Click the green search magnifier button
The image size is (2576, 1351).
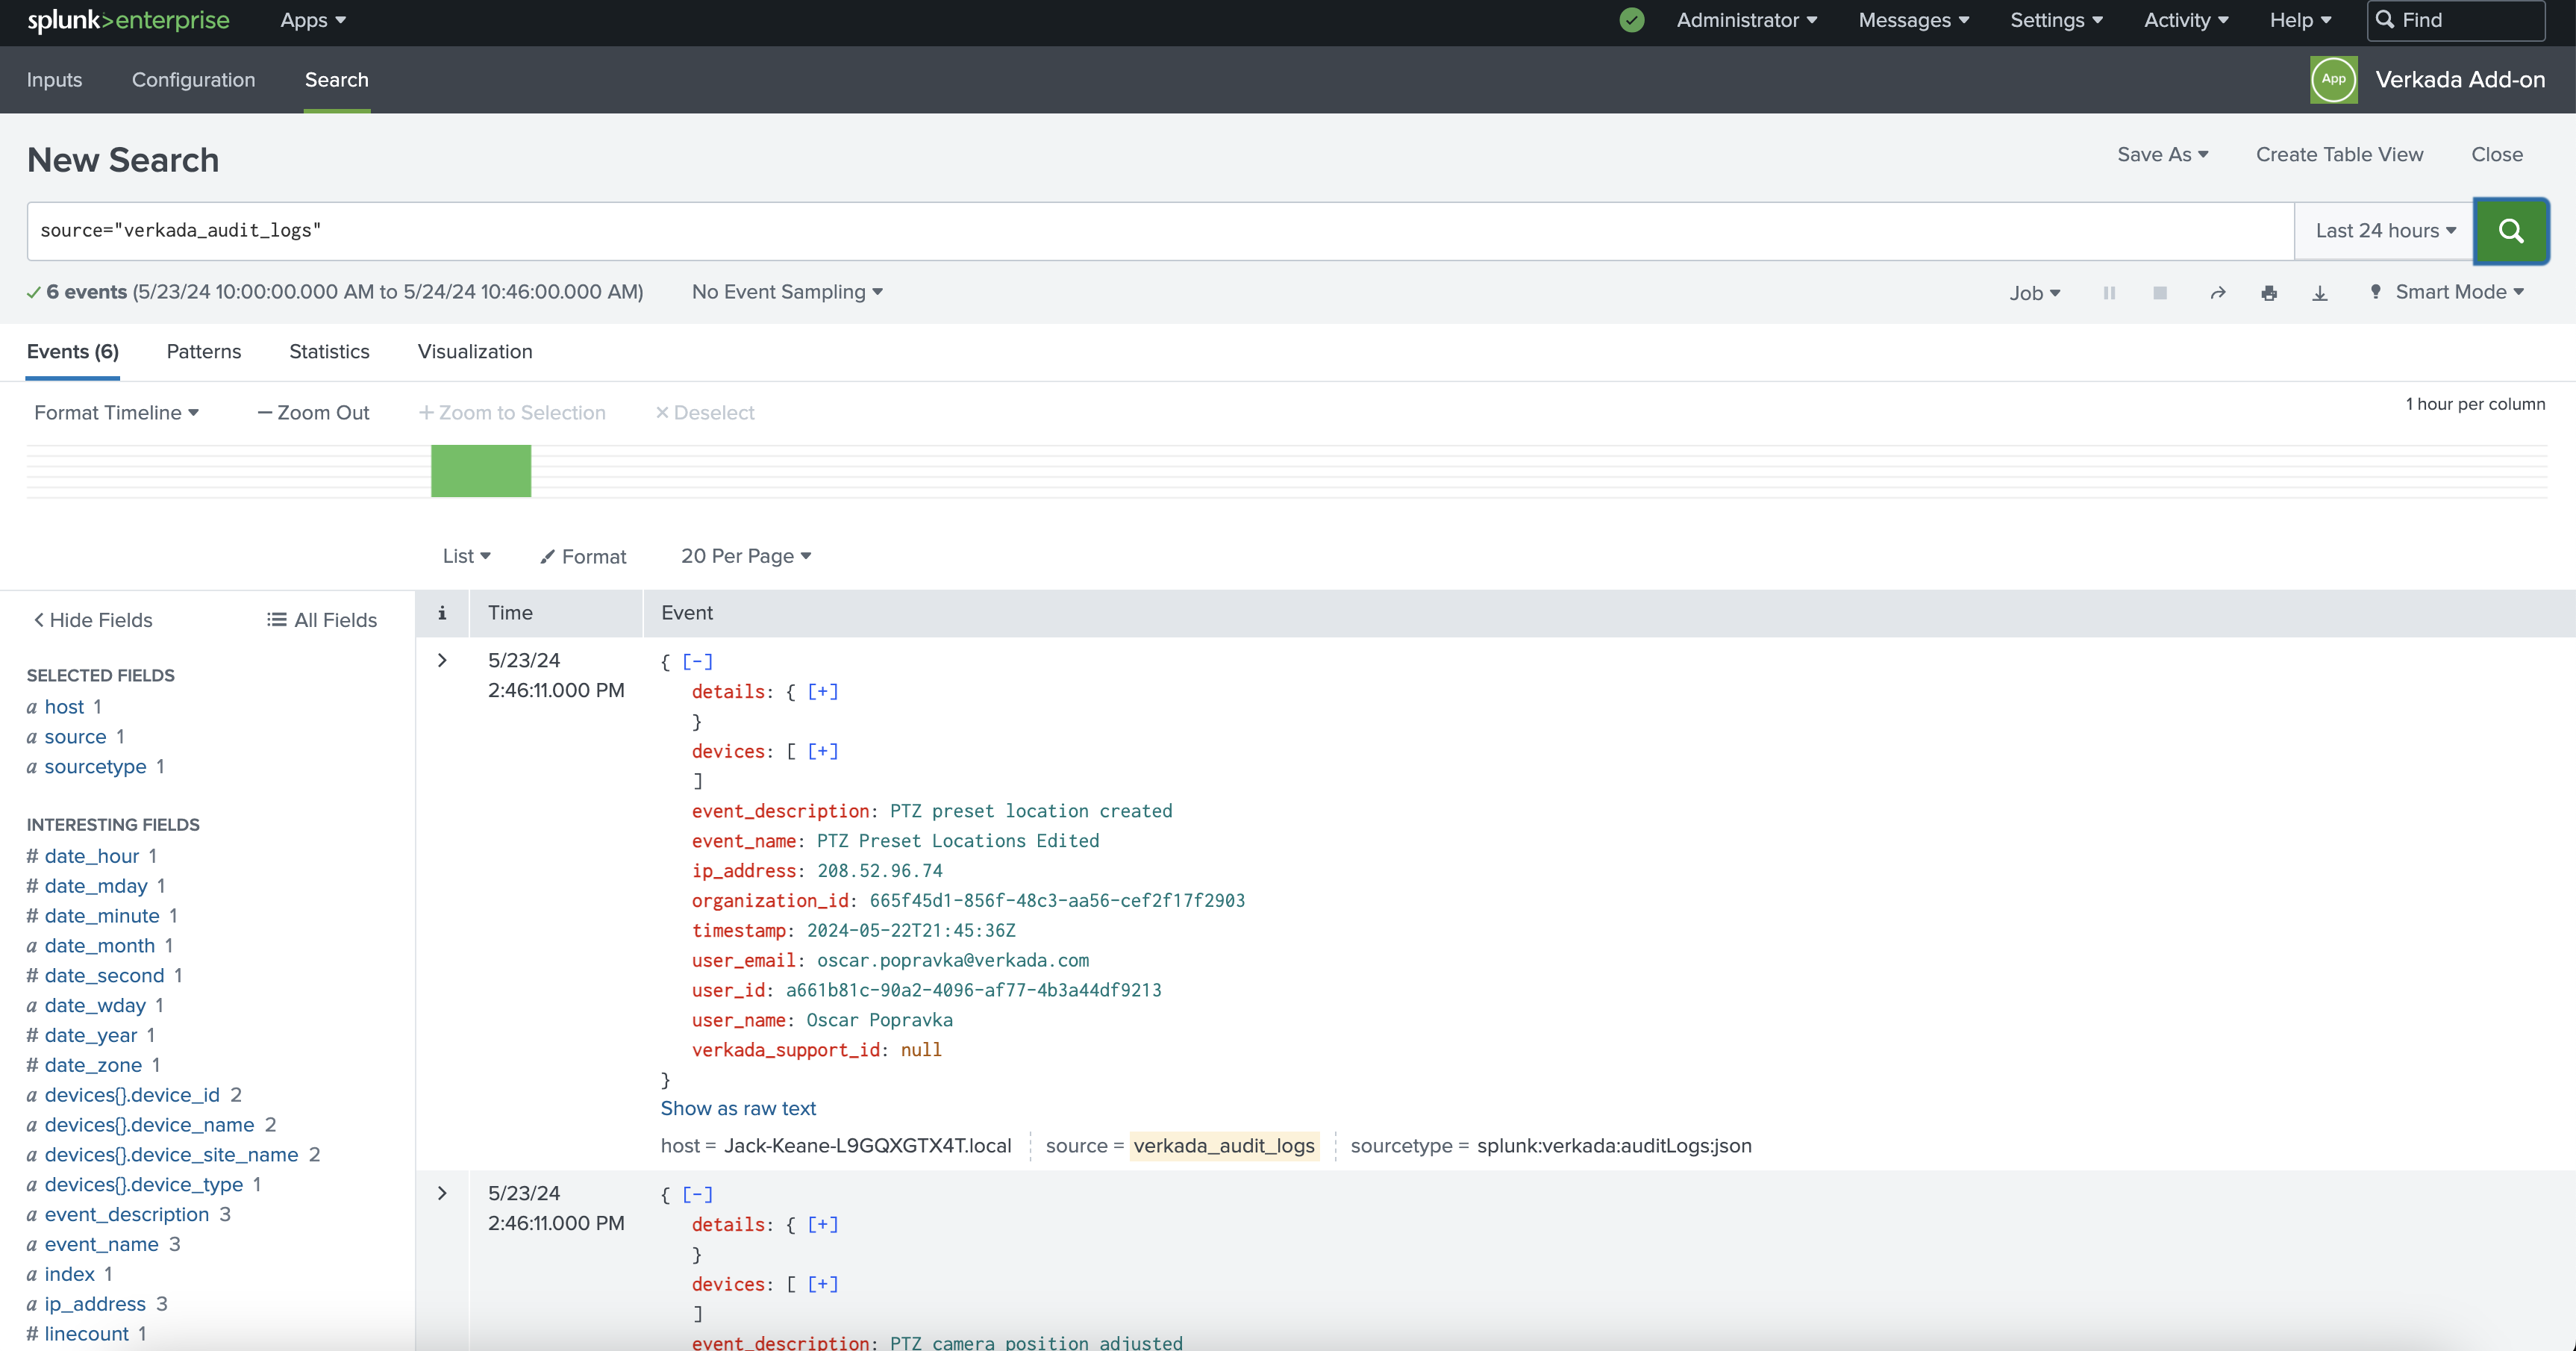pyautogui.click(x=2510, y=231)
